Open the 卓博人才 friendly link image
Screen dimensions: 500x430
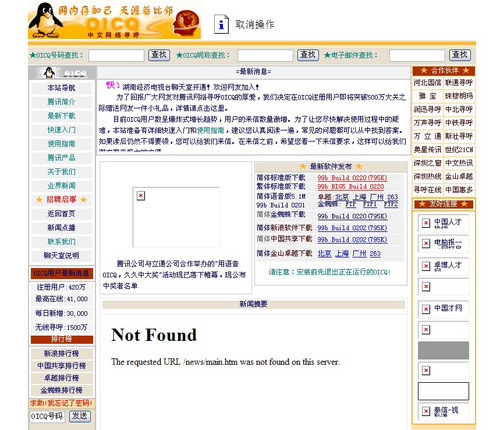tap(443, 266)
